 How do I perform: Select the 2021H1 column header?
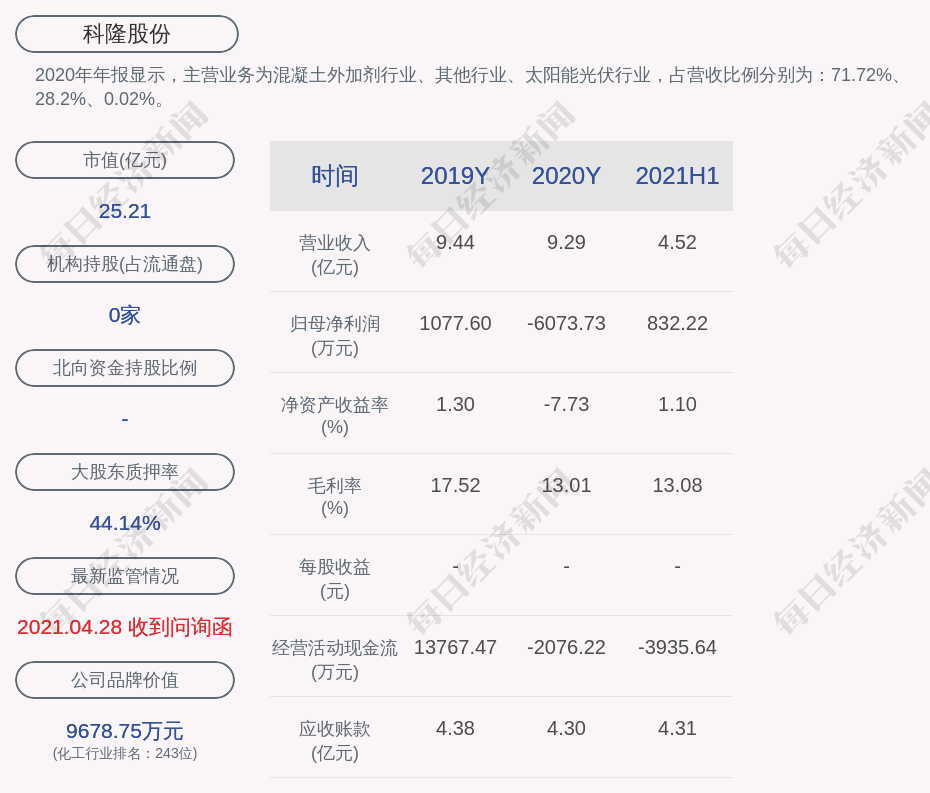pos(677,176)
